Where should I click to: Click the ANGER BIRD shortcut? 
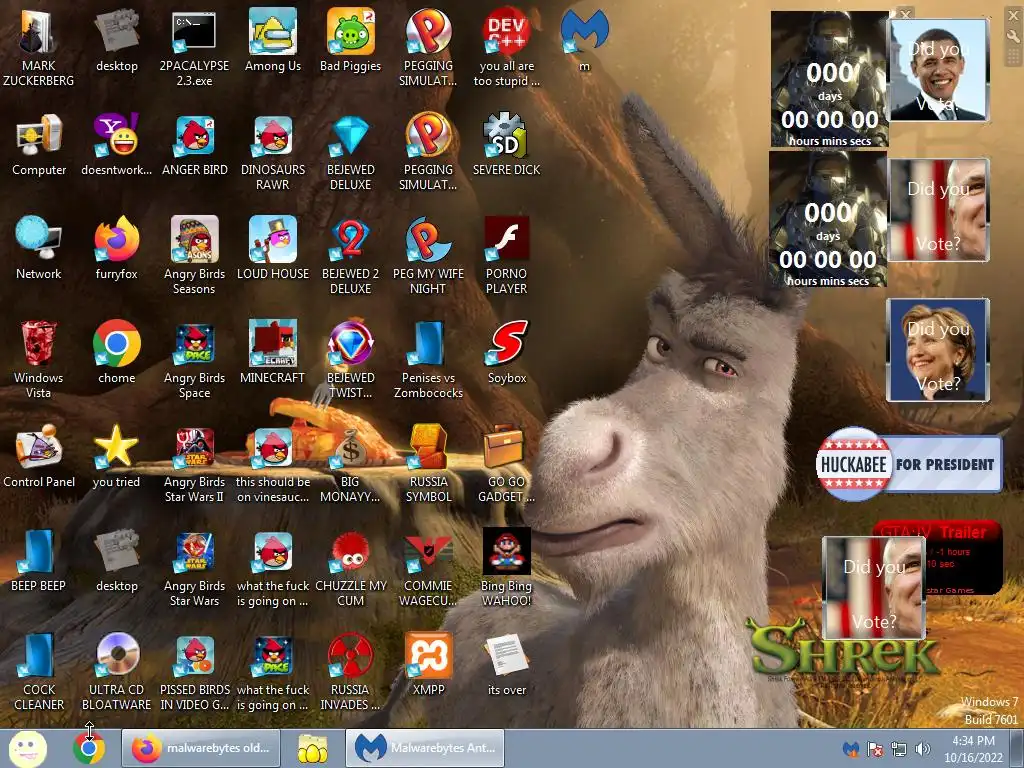(194, 144)
